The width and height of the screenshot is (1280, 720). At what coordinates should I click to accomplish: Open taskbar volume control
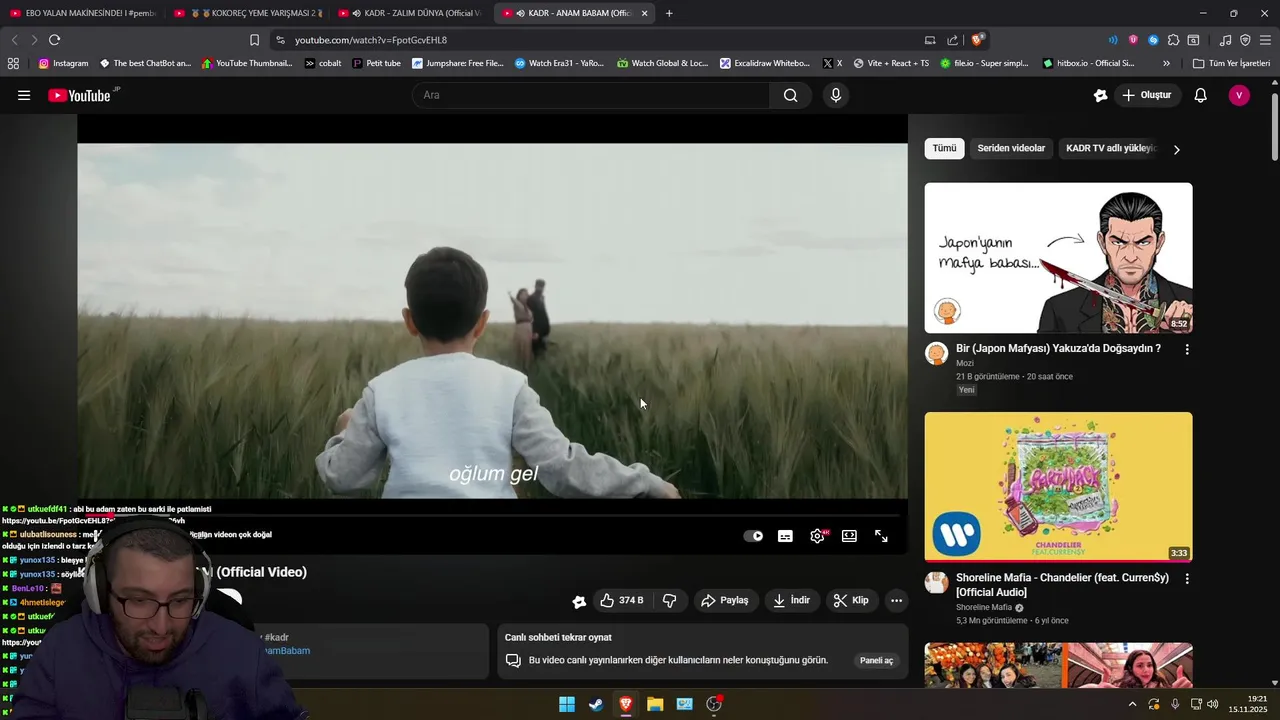[1213, 704]
